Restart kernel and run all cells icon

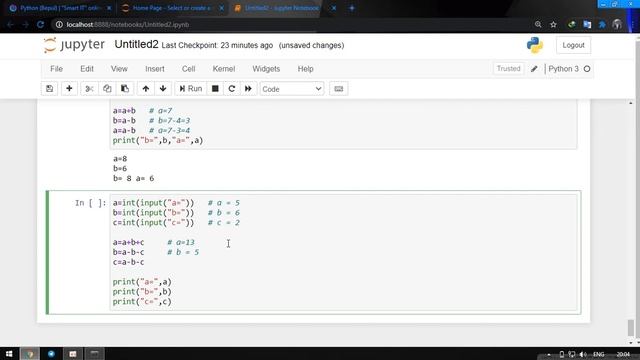[x=248, y=89]
